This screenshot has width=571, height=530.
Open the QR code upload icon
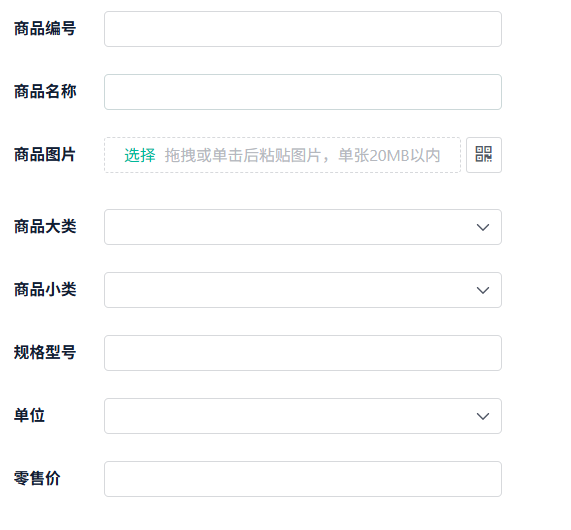pos(484,155)
